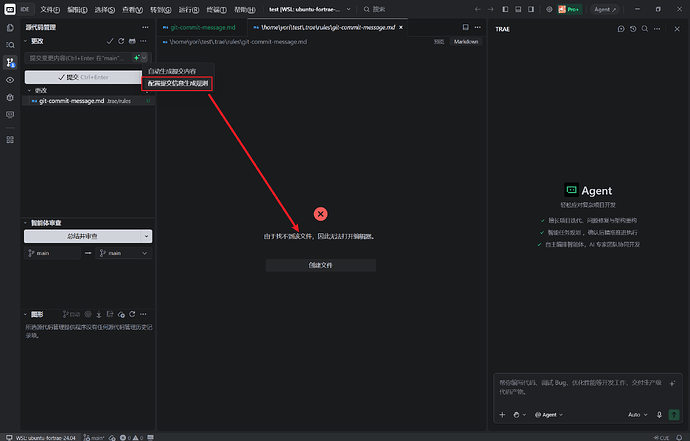Screen dimensions: 690x441
Task: Click the green send arrow in chat input
Action: pos(674,415)
